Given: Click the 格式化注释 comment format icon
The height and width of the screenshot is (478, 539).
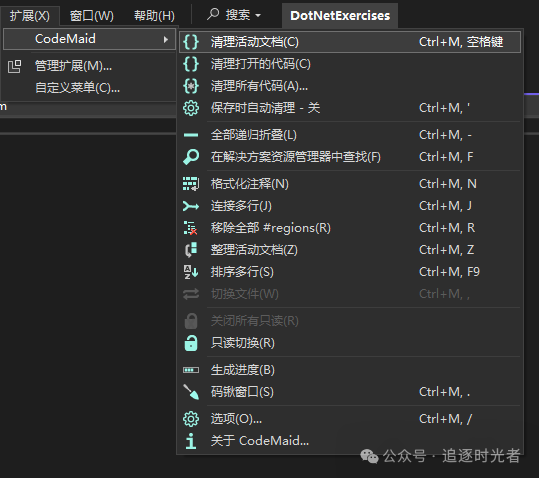Looking at the screenshot, I should coord(191,184).
